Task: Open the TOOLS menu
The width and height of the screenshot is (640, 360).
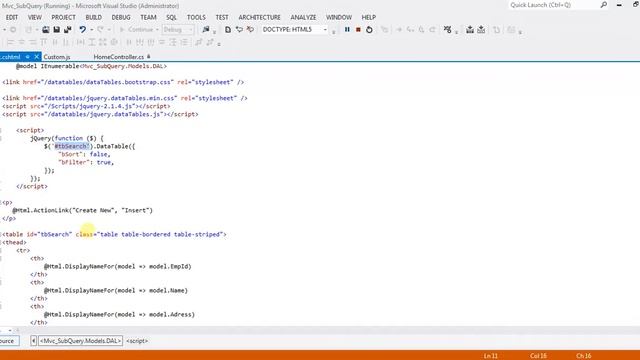Action: point(196,17)
